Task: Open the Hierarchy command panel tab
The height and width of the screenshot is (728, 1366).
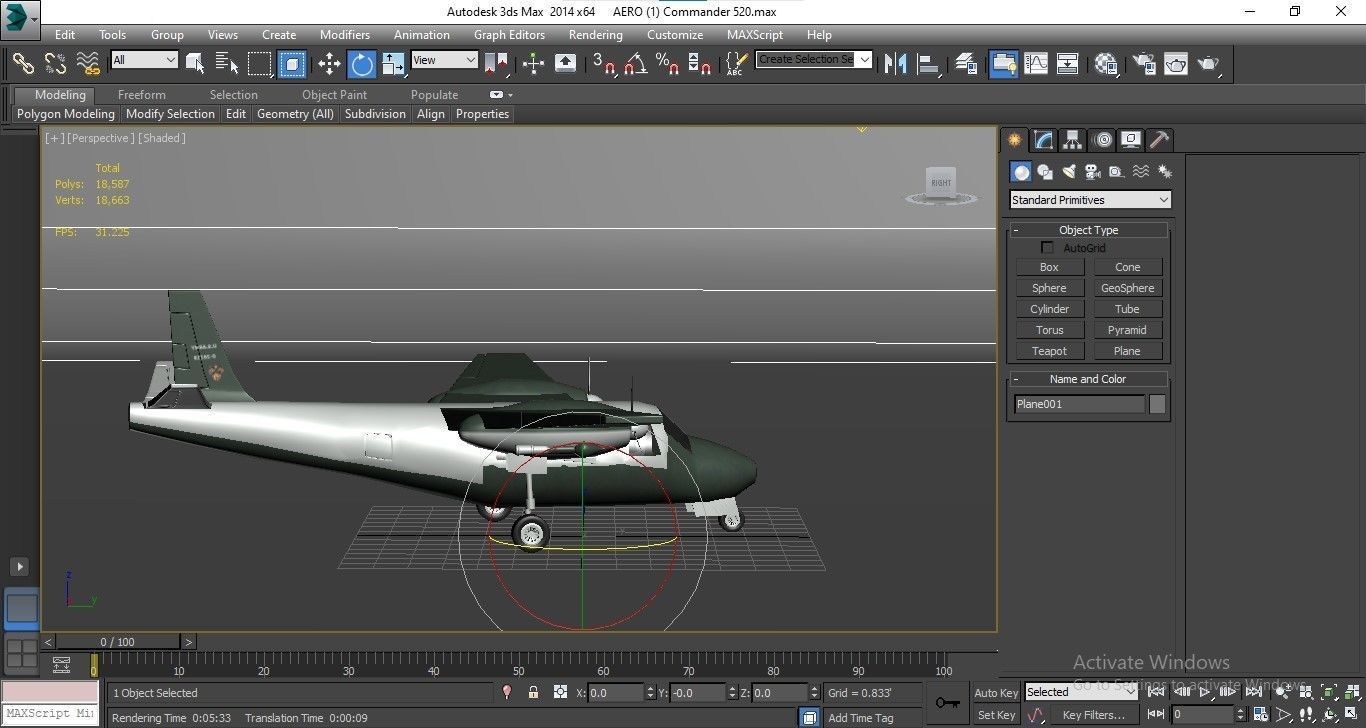Action: pos(1072,140)
